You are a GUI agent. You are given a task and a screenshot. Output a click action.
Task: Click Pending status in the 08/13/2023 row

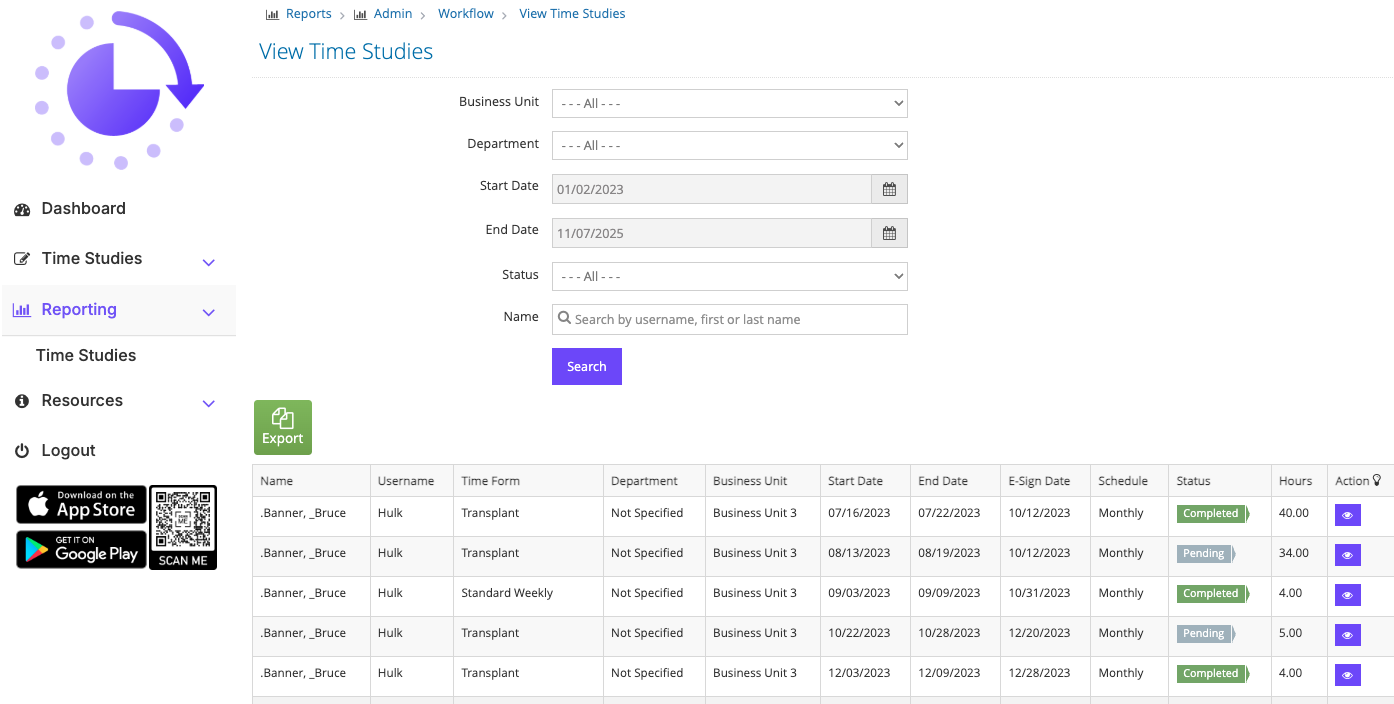click(1205, 554)
